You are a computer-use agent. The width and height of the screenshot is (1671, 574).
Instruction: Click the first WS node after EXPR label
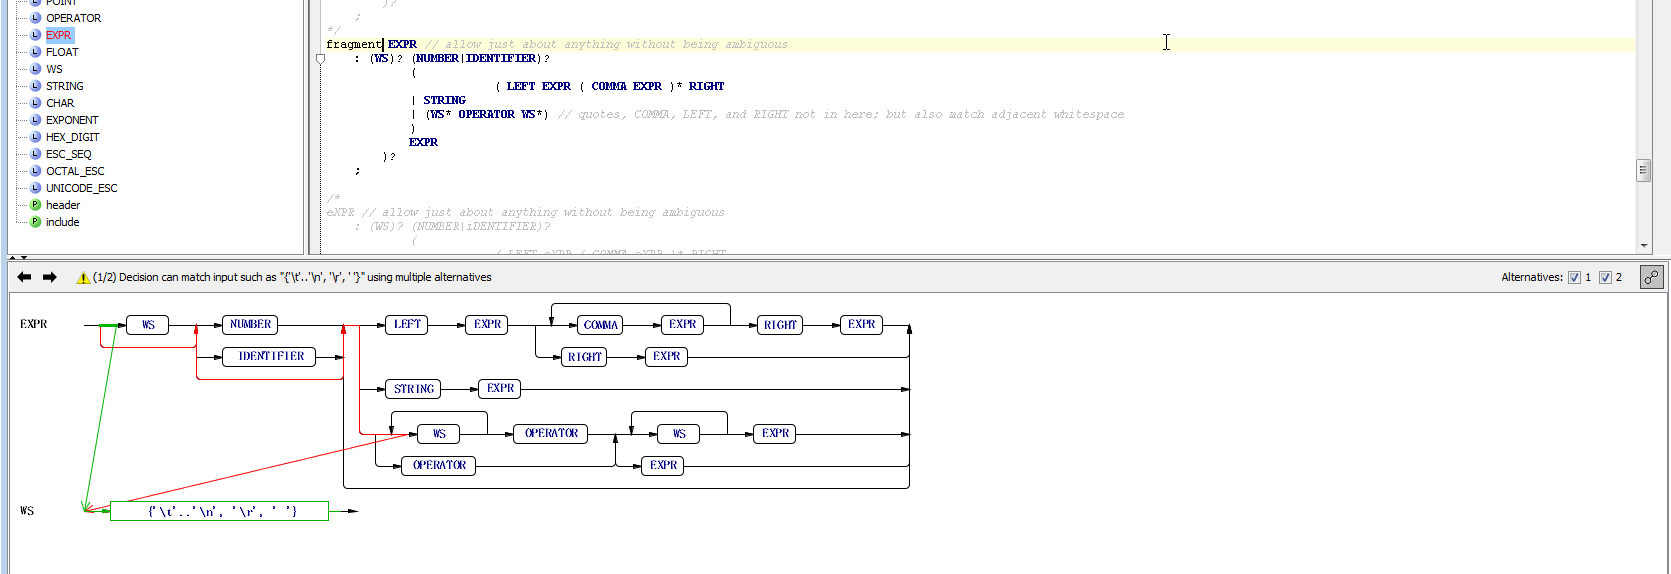(x=148, y=324)
